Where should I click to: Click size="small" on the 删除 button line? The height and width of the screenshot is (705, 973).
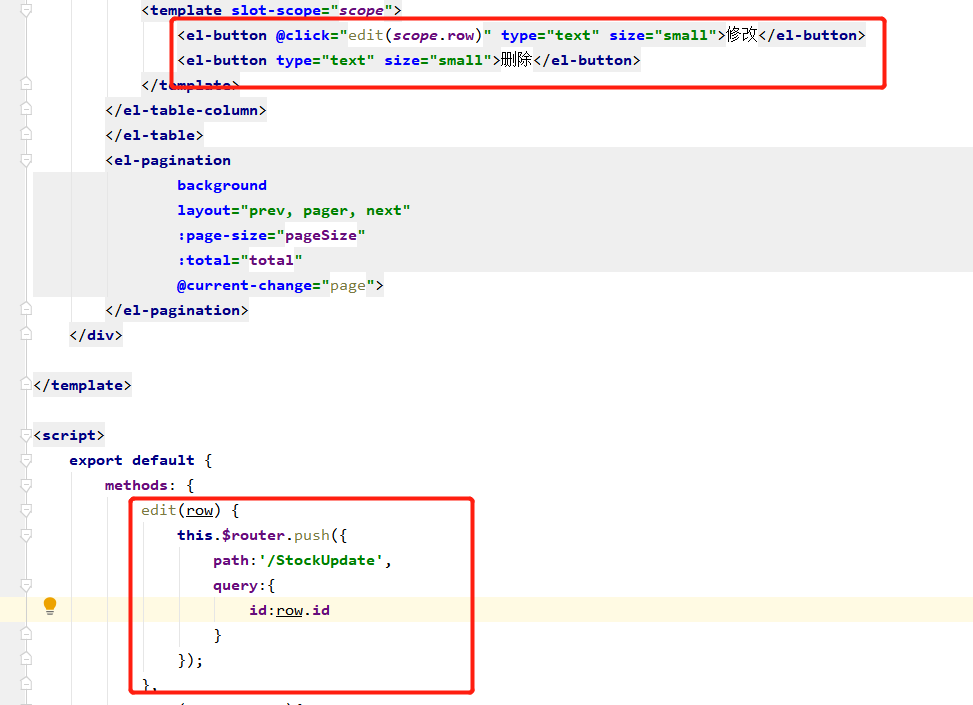pyautogui.click(x=438, y=60)
